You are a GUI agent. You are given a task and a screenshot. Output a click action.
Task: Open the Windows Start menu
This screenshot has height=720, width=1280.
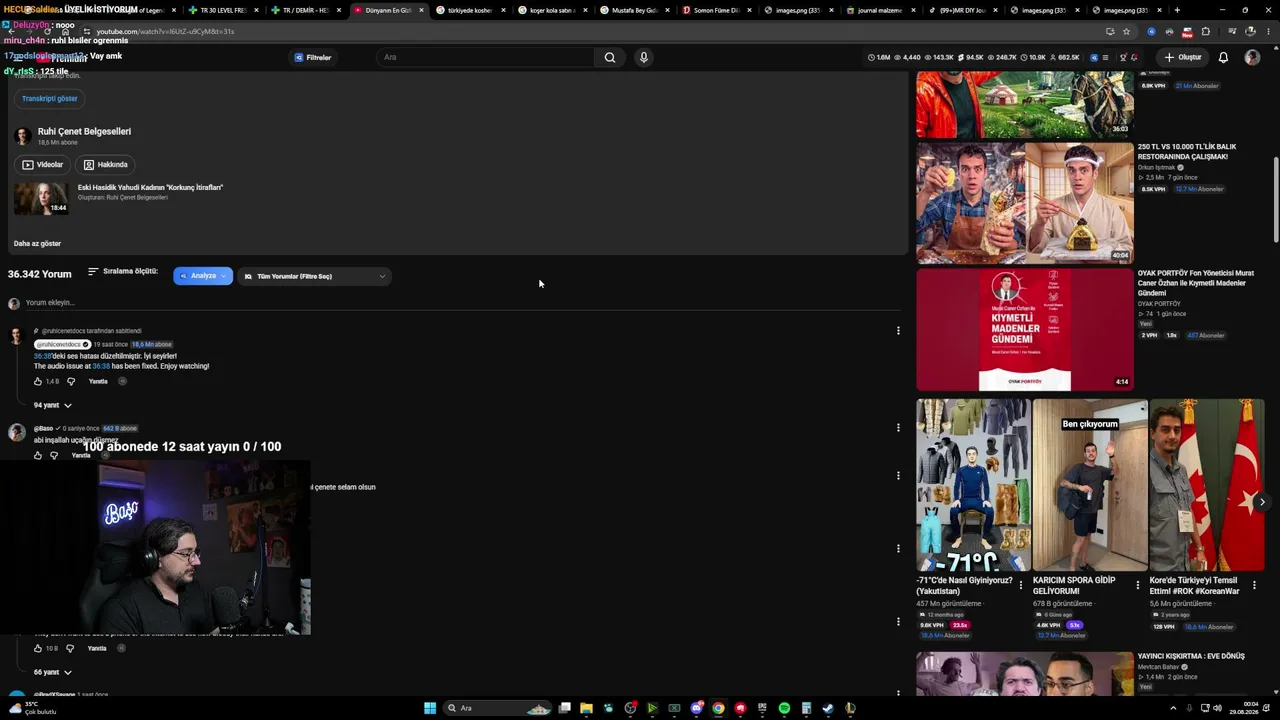click(x=430, y=708)
